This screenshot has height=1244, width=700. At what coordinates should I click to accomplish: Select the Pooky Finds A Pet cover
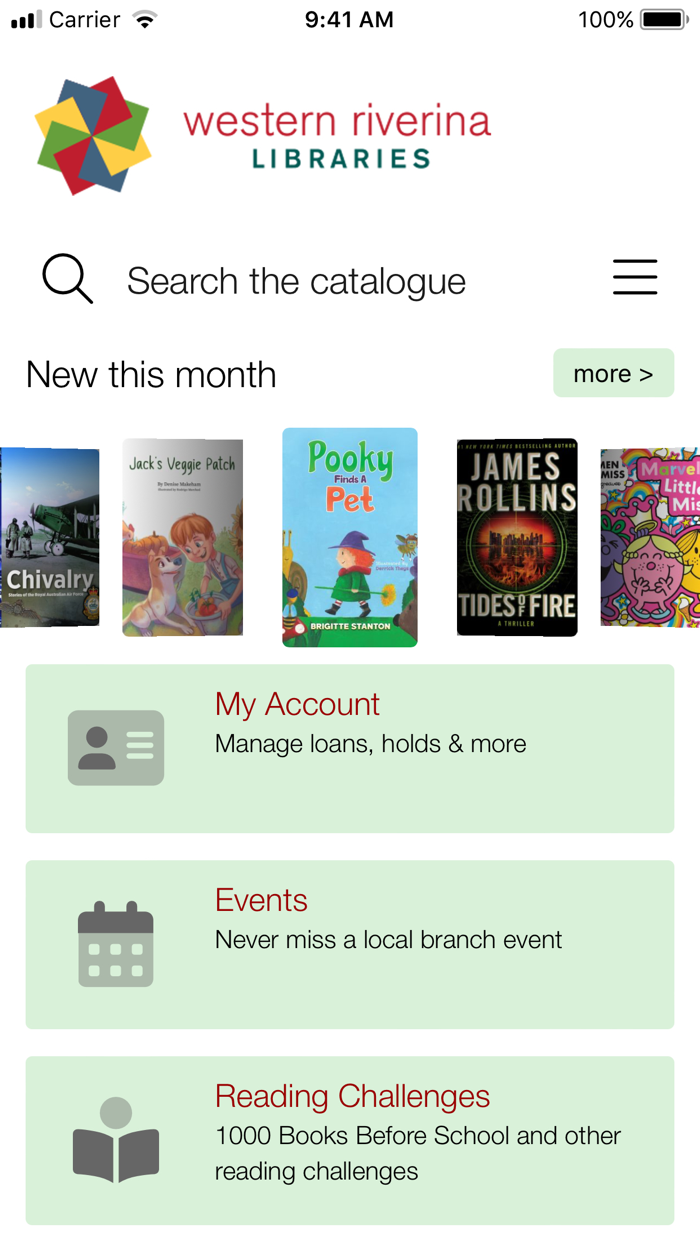coord(349,537)
